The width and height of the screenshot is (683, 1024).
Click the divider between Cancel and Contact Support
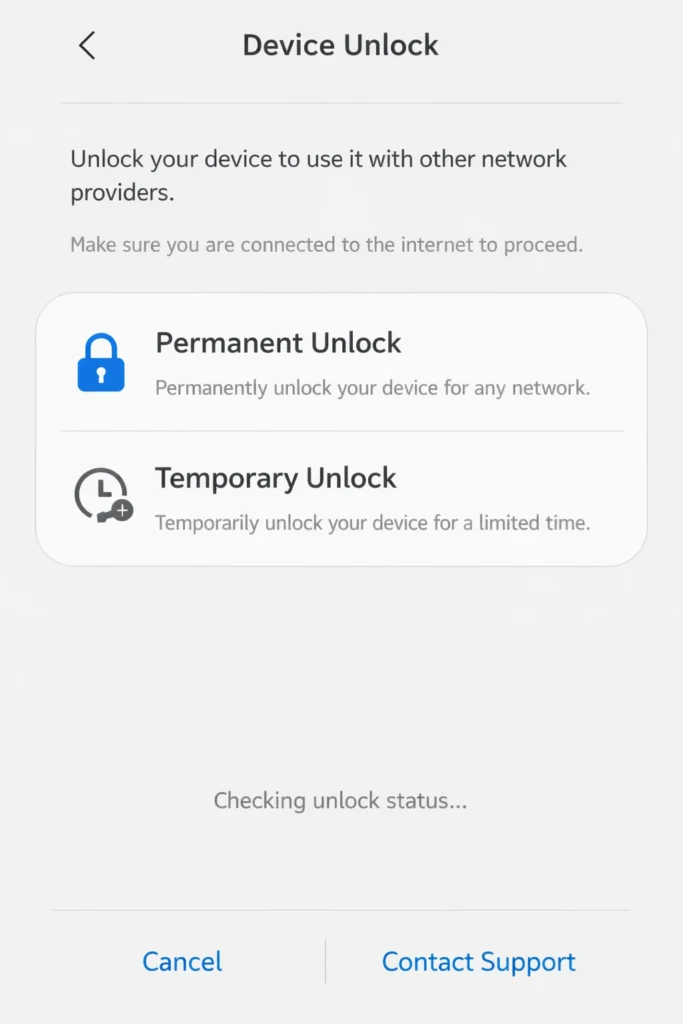tap(325, 961)
